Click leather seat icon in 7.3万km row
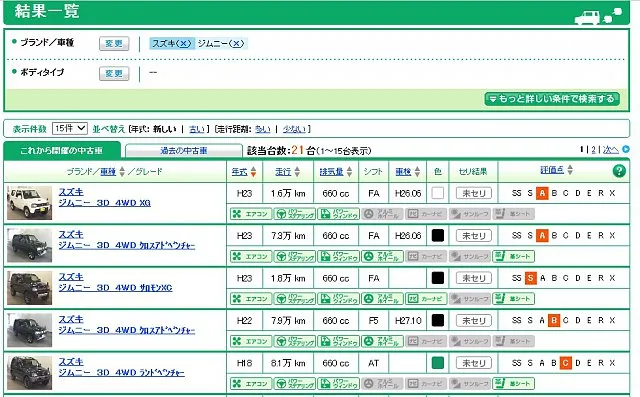Screen dimensions: 640x397 pos(513,256)
